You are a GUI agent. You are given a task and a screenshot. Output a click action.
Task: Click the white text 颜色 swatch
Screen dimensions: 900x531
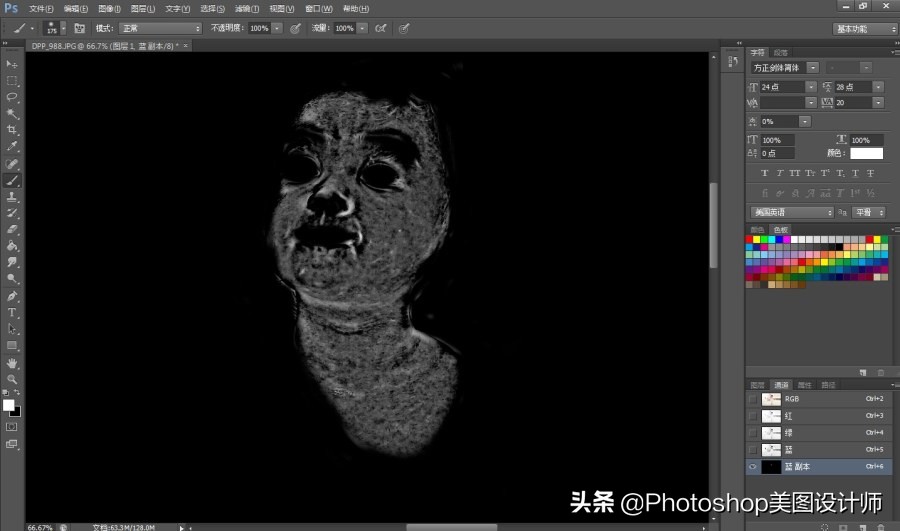coord(866,153)
